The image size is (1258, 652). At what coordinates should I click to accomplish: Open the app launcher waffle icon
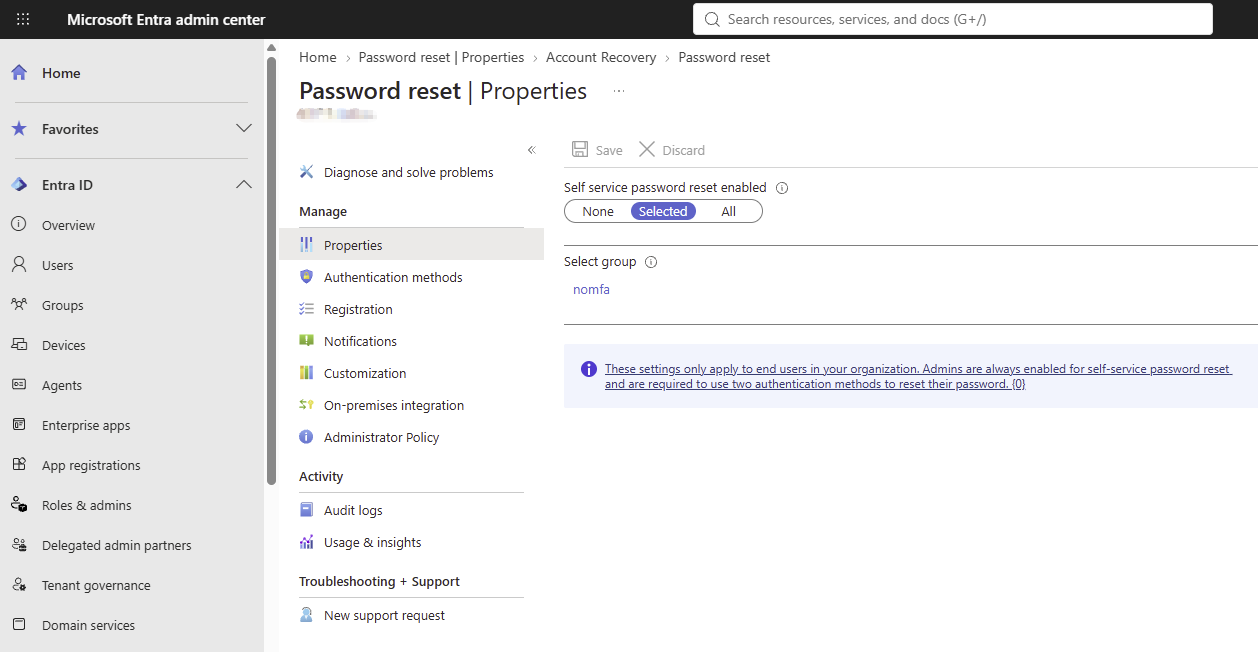pyautogui.click(x=23, y=19)
